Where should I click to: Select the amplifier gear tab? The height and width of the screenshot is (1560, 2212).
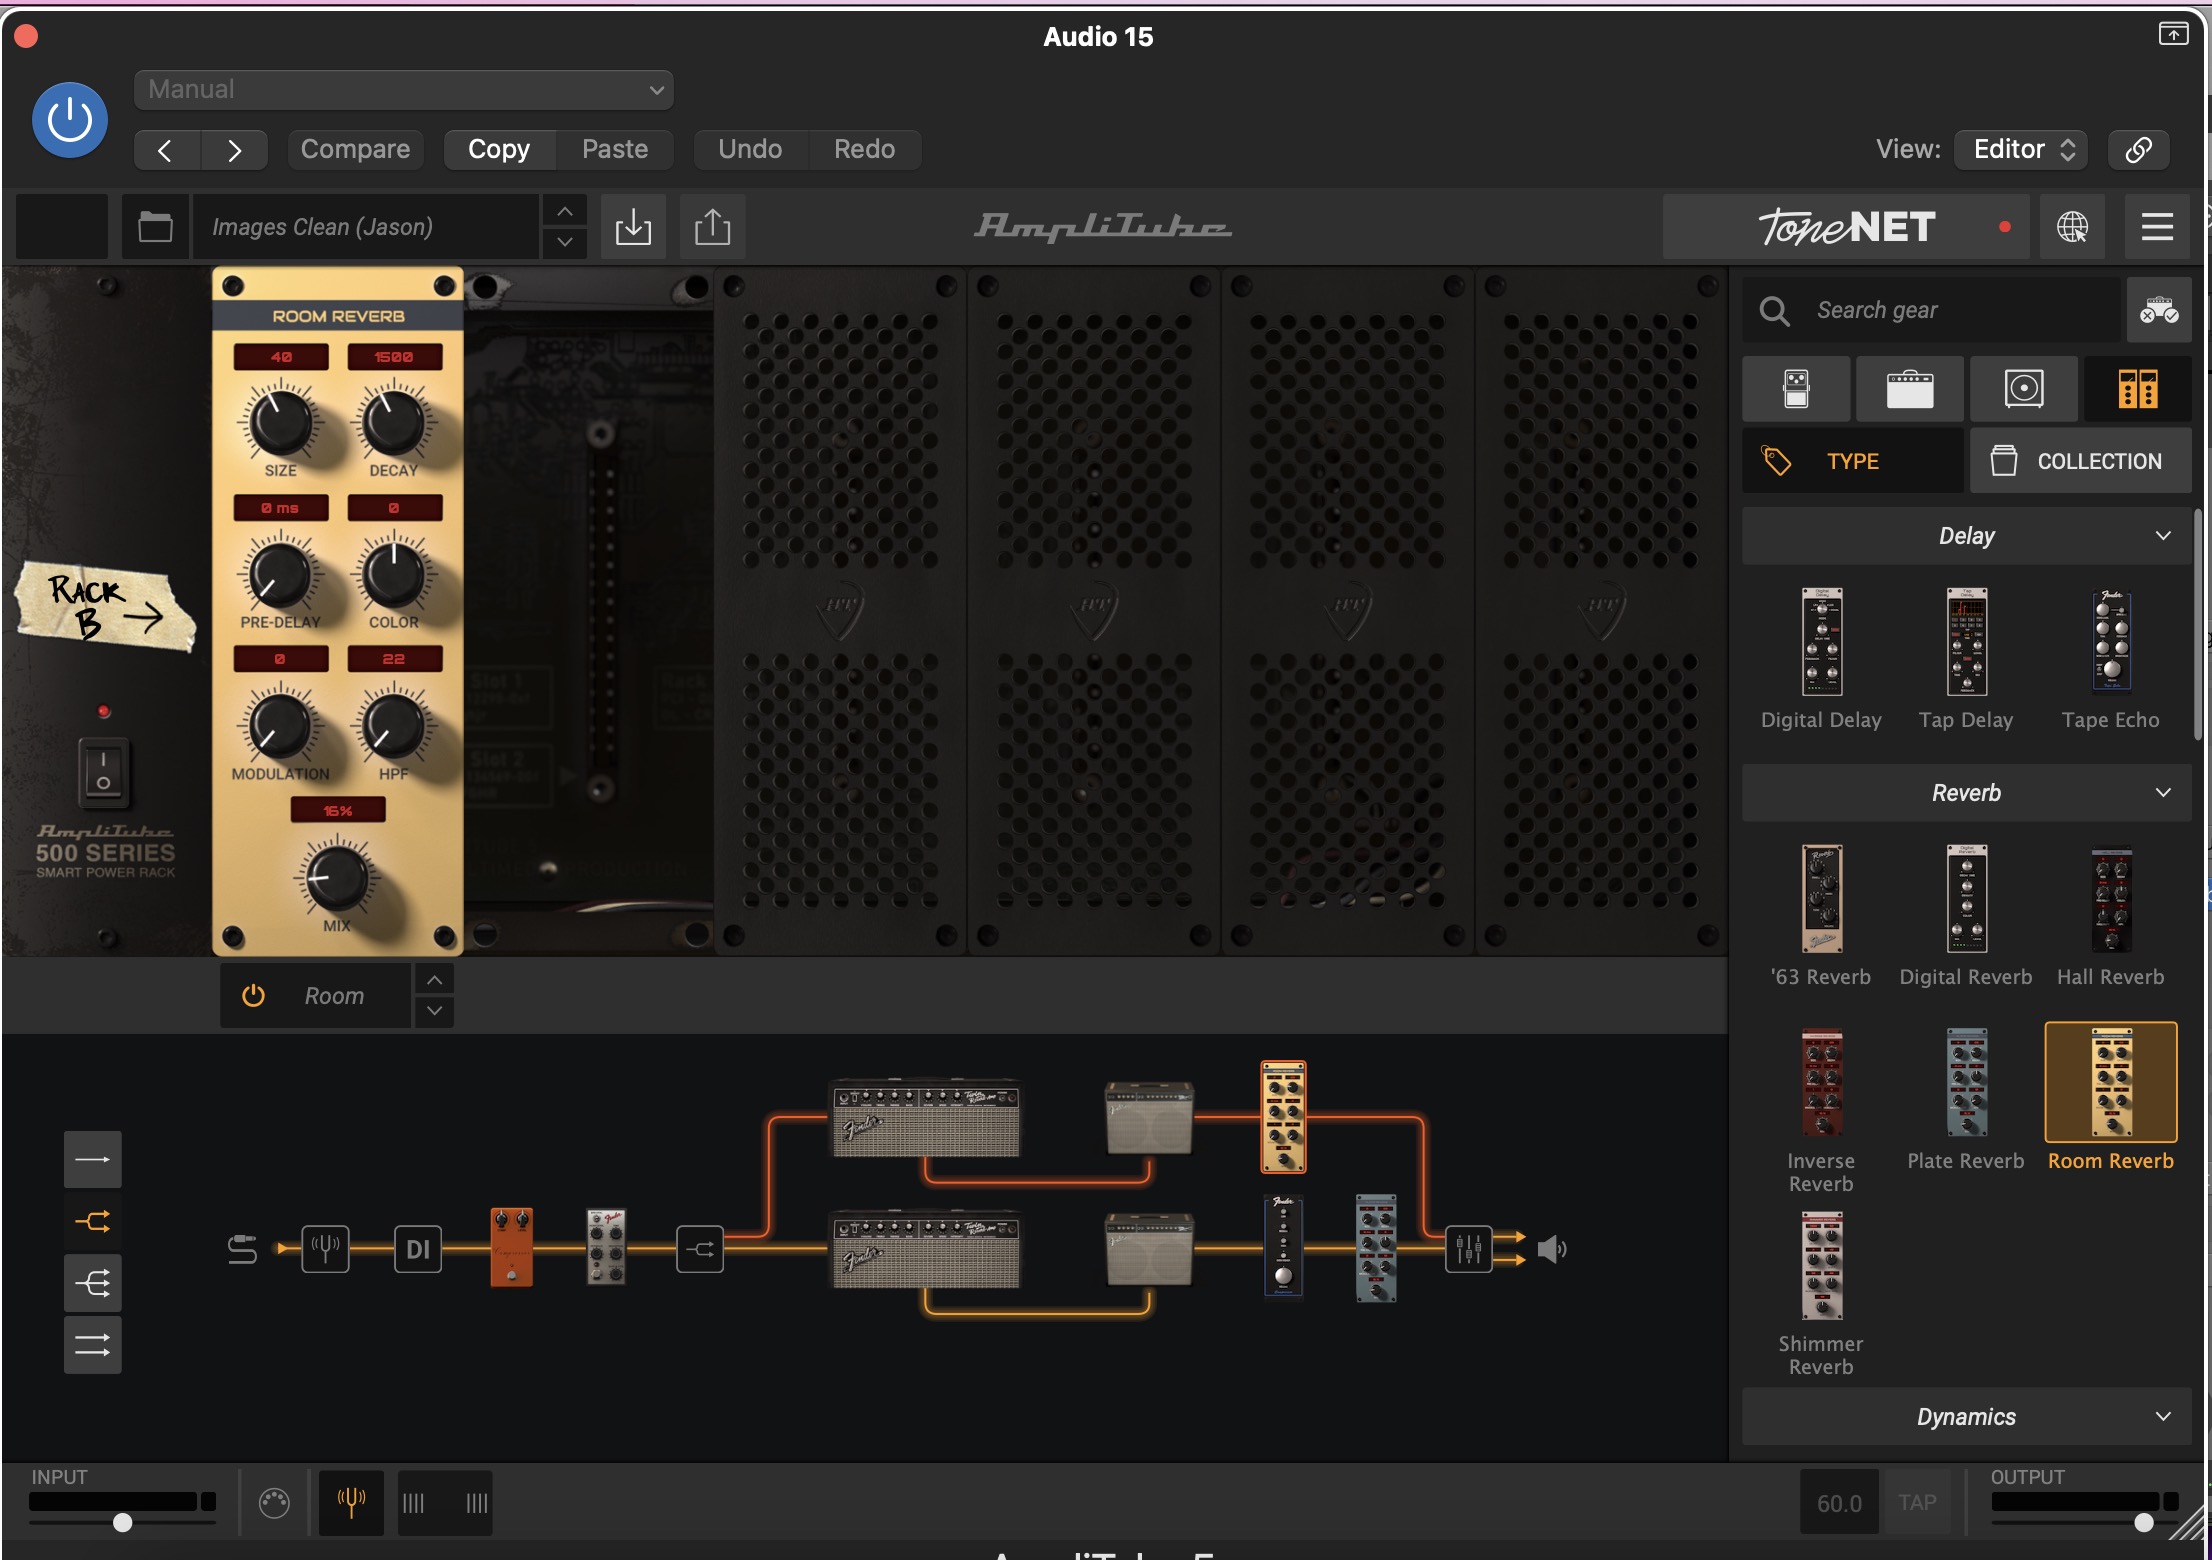[1910, 388]
